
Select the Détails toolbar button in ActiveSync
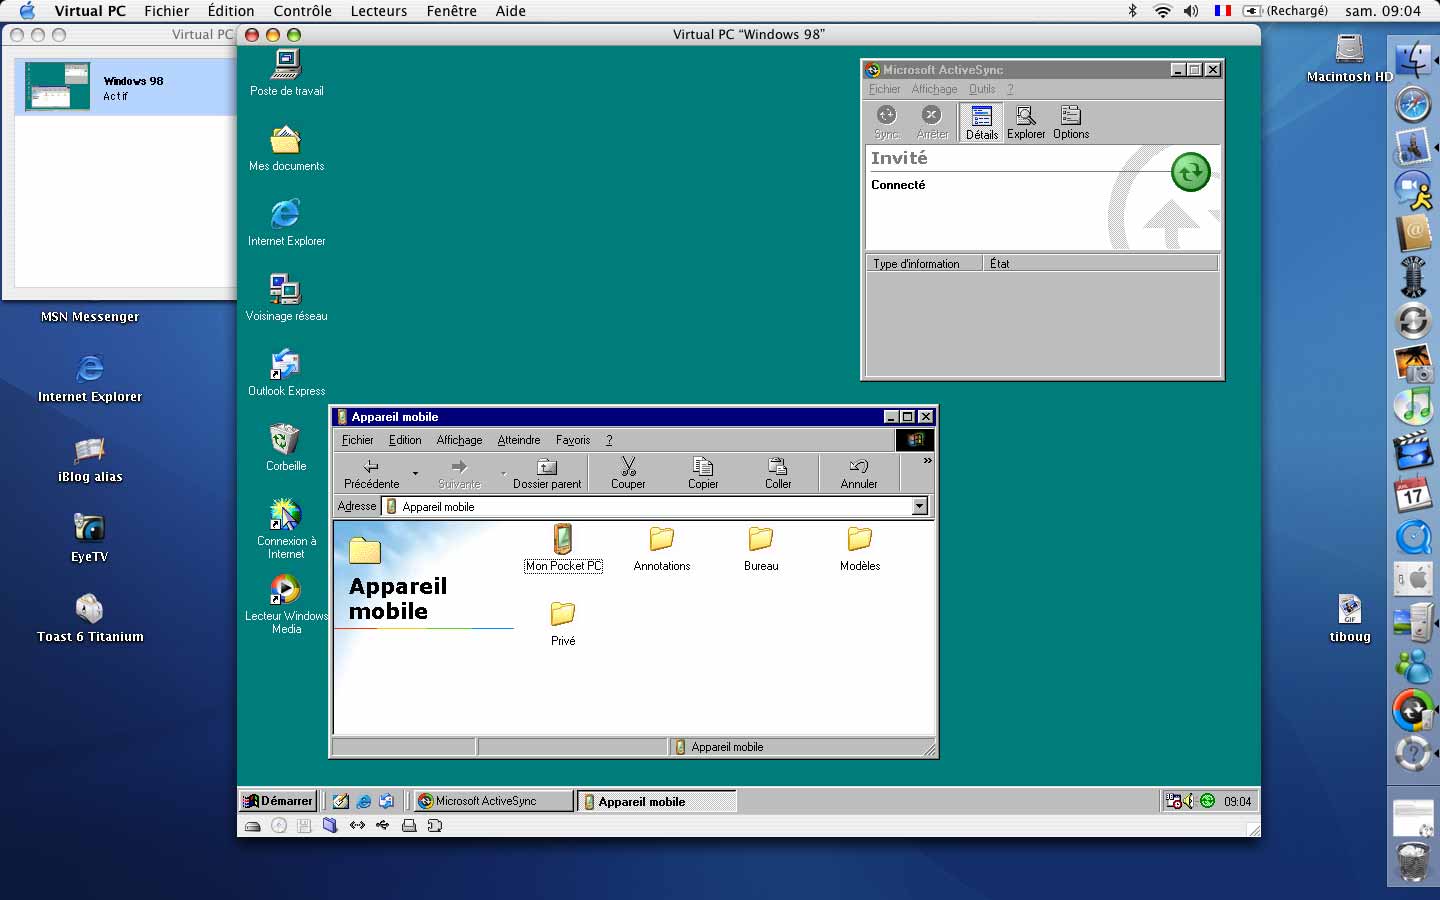(x=982, y=122)
